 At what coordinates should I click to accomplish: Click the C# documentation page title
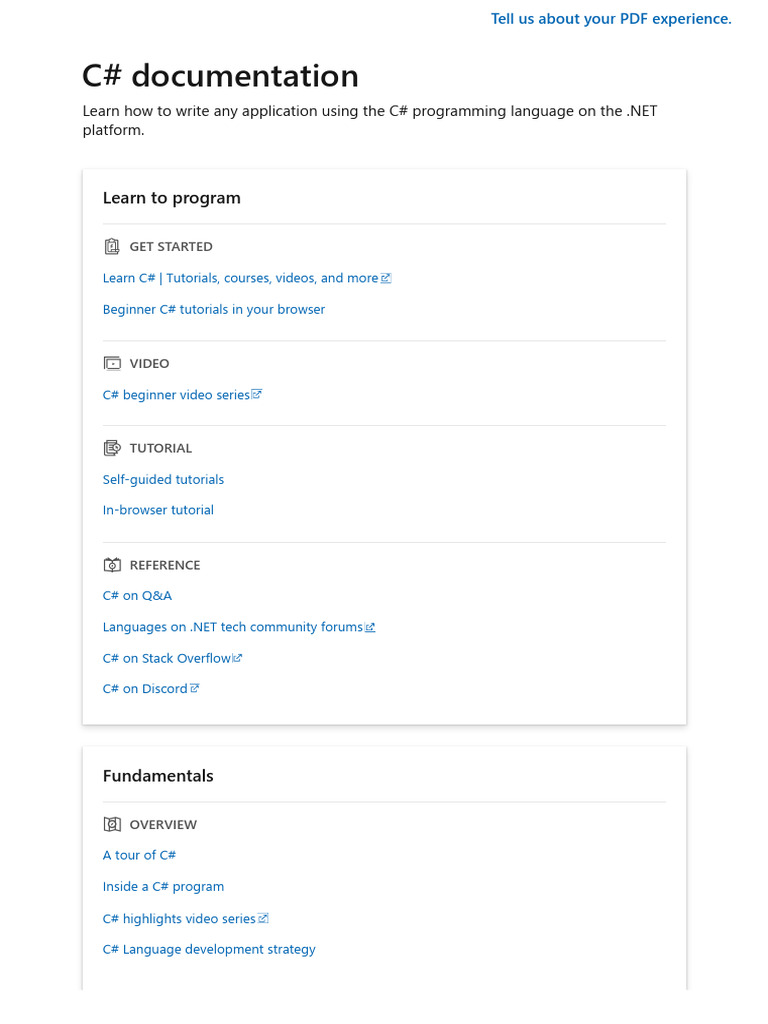[220, 76]
